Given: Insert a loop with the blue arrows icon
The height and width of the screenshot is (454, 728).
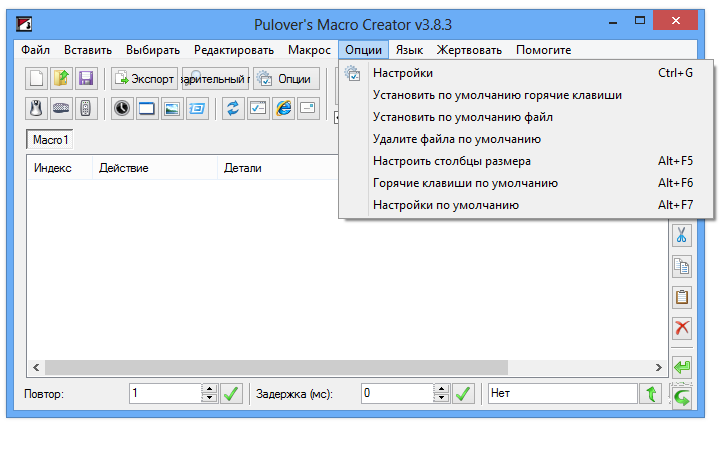Looking at the screenshot, I should point(233,109).
